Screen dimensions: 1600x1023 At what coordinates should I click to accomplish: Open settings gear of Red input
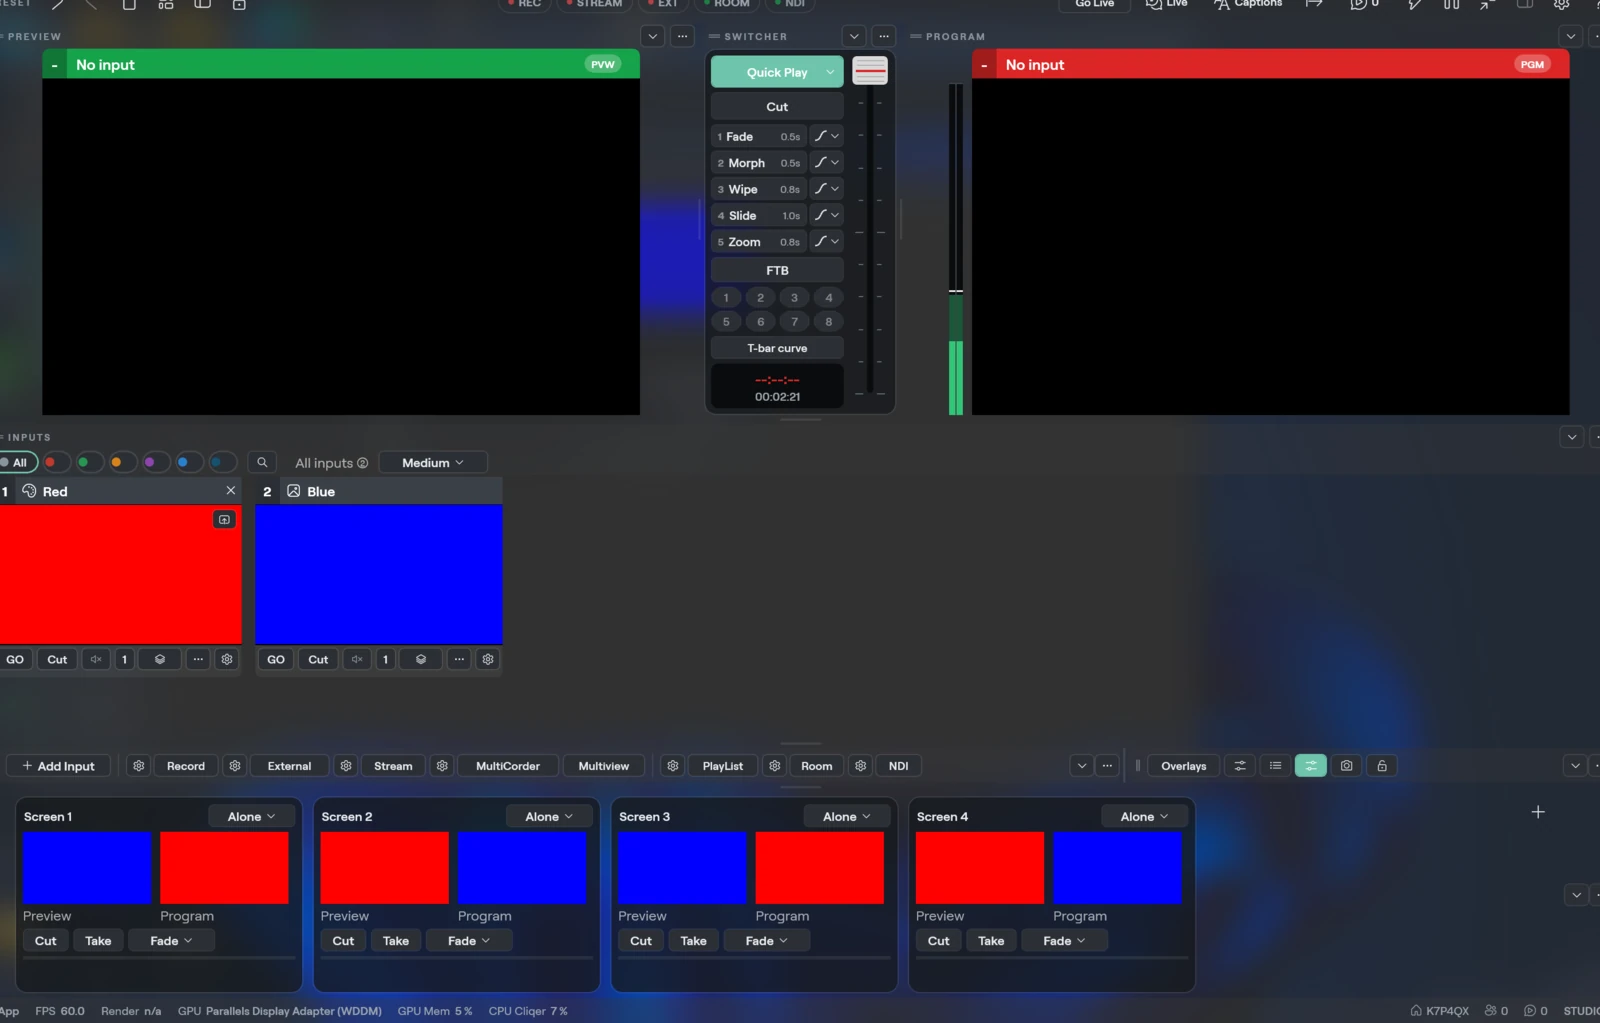point(227,659)
